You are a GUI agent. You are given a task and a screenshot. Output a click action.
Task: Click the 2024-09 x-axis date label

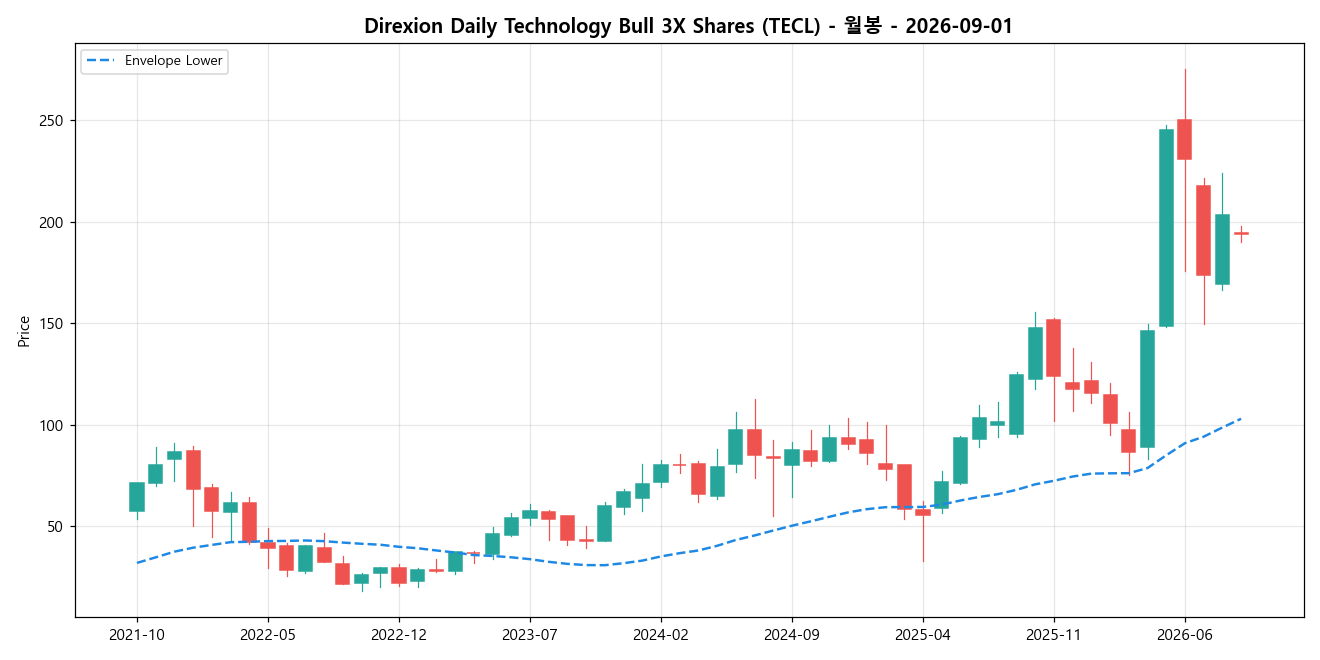792,634
